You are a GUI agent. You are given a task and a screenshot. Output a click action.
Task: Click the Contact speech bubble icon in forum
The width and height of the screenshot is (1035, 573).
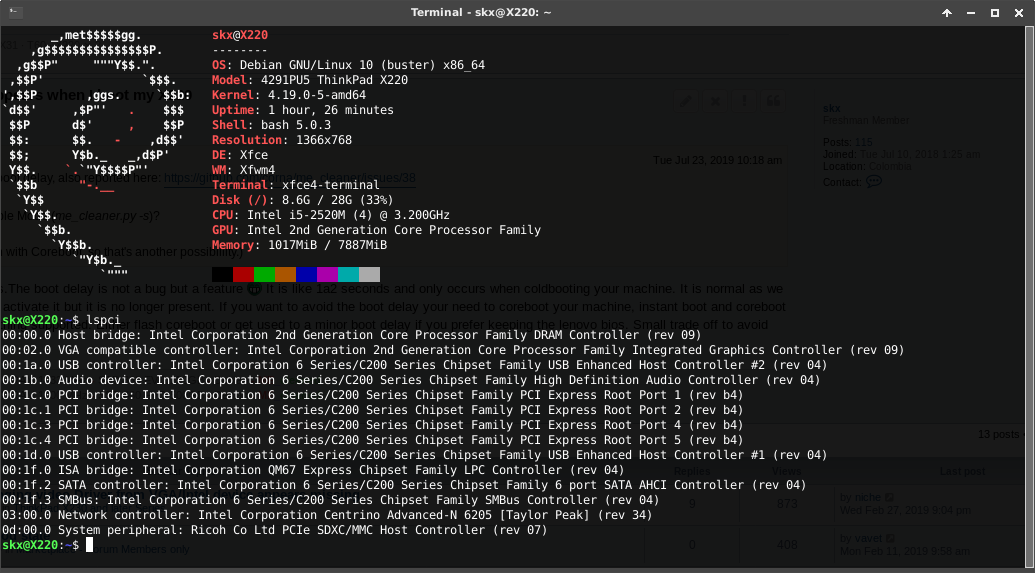pos(874,182)
